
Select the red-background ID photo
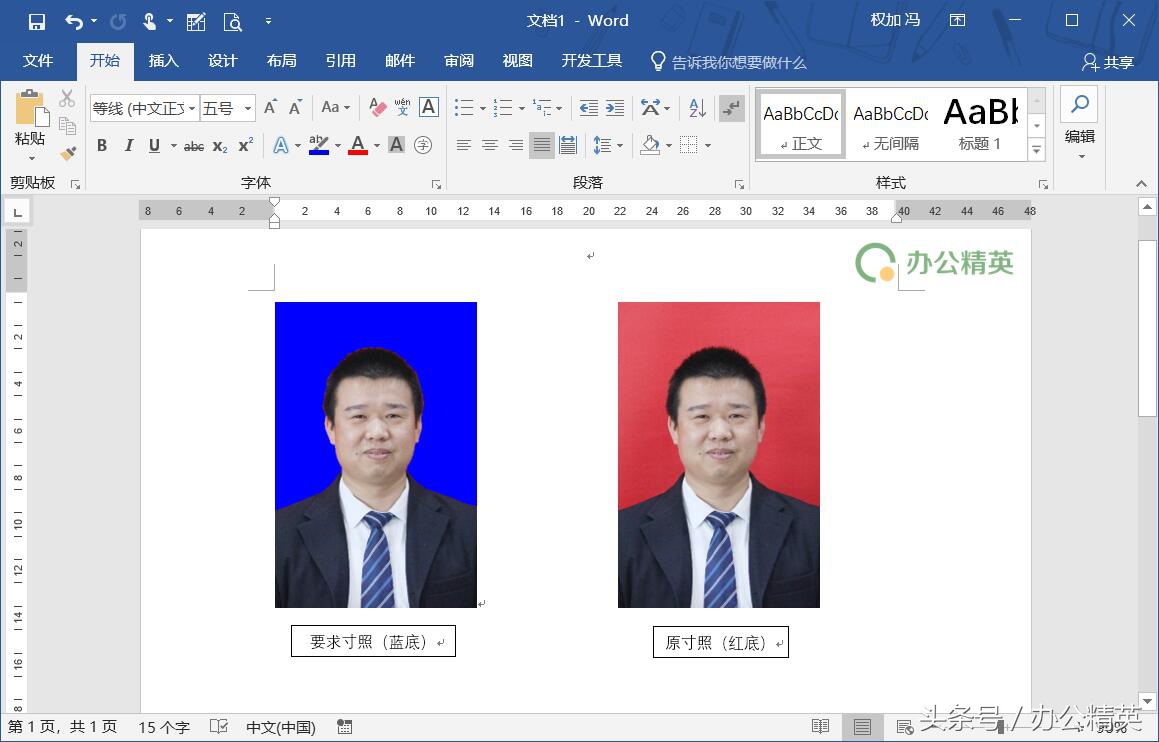coord(718,454)
